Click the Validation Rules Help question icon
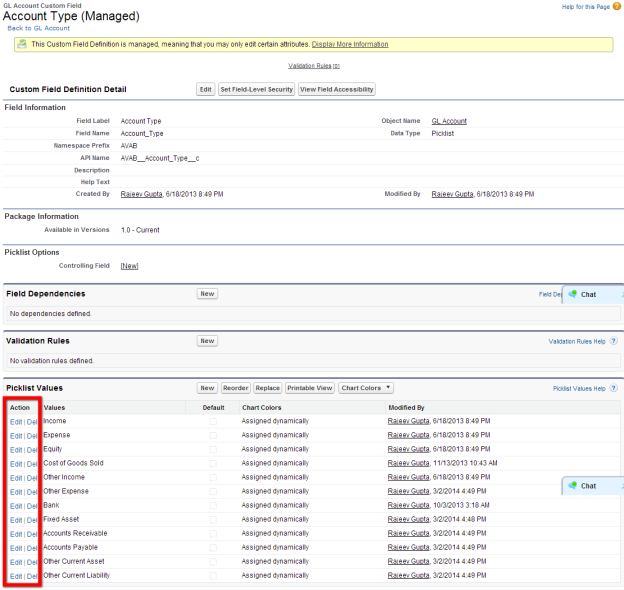The image size is (624, 590). point(613,341)
